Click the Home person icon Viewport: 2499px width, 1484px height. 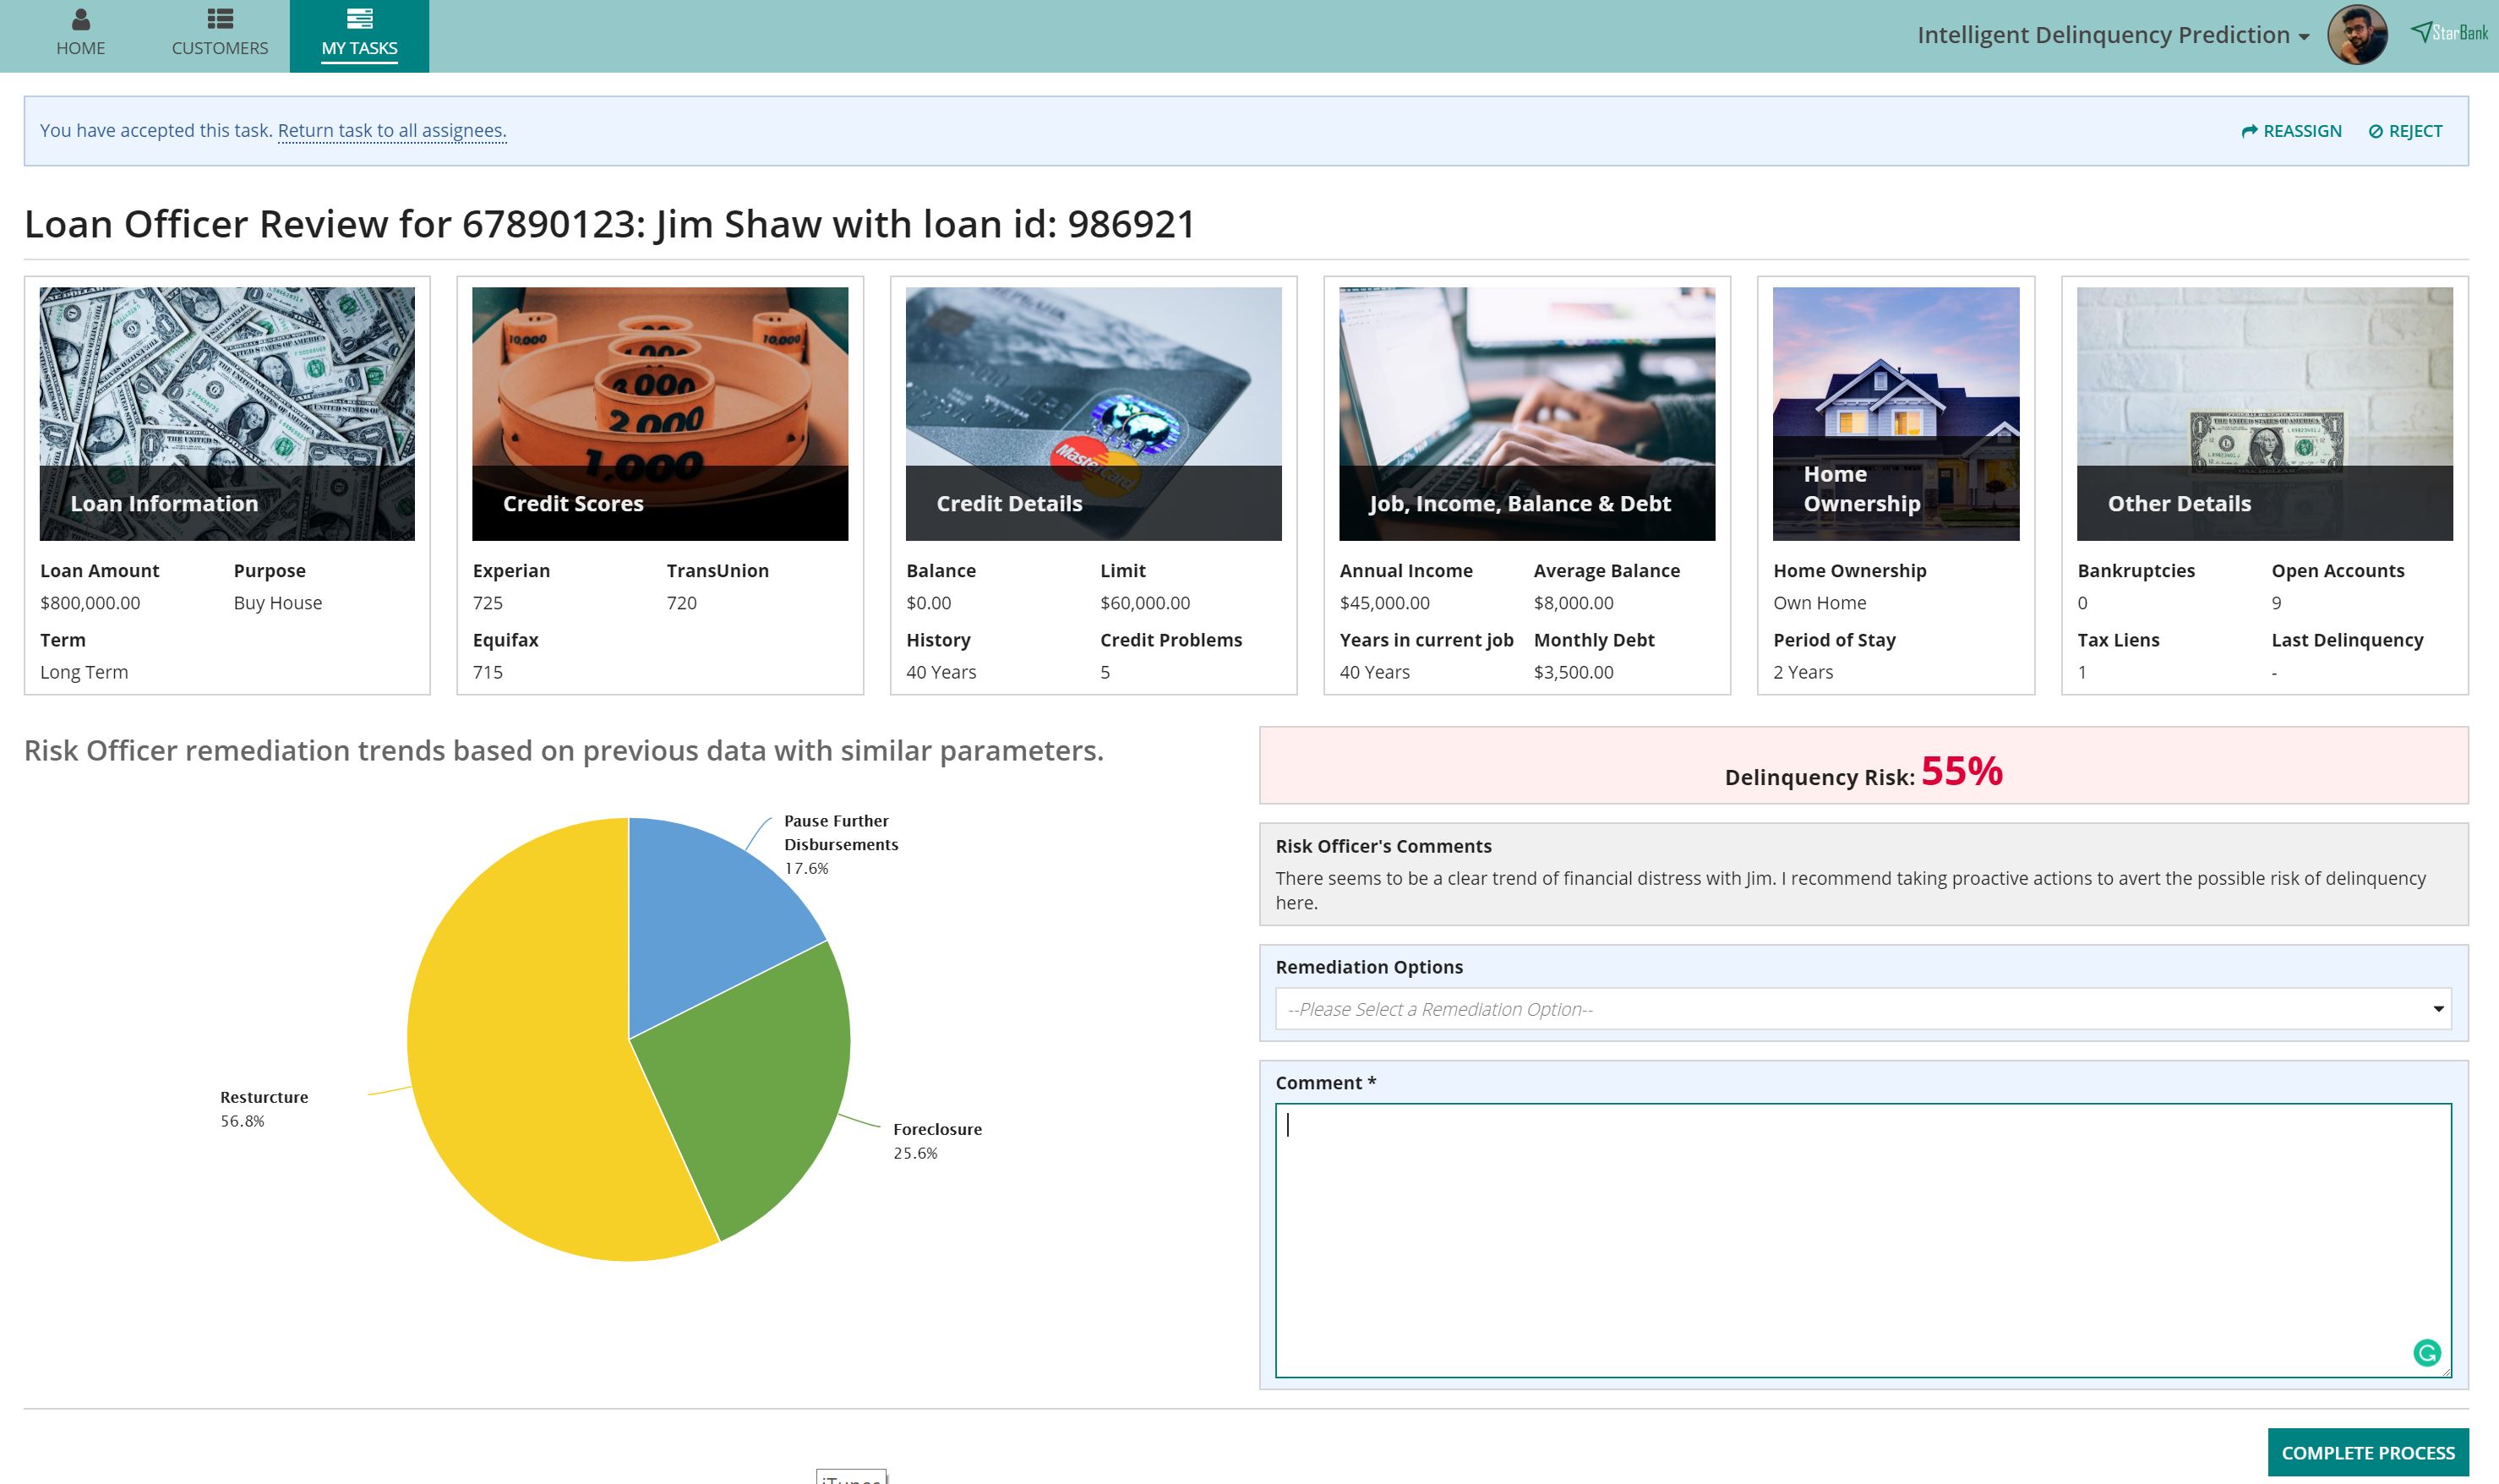tap(80, 19)
